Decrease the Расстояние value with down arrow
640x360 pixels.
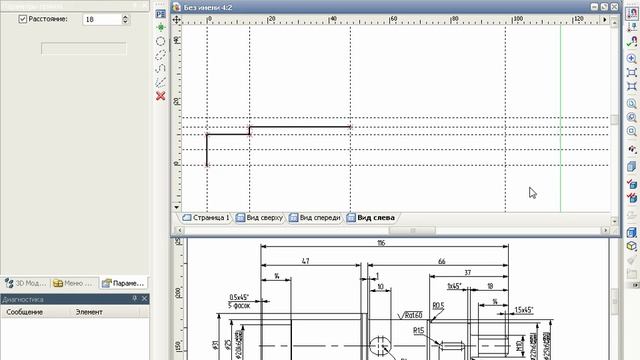click(x=125, y=22)
